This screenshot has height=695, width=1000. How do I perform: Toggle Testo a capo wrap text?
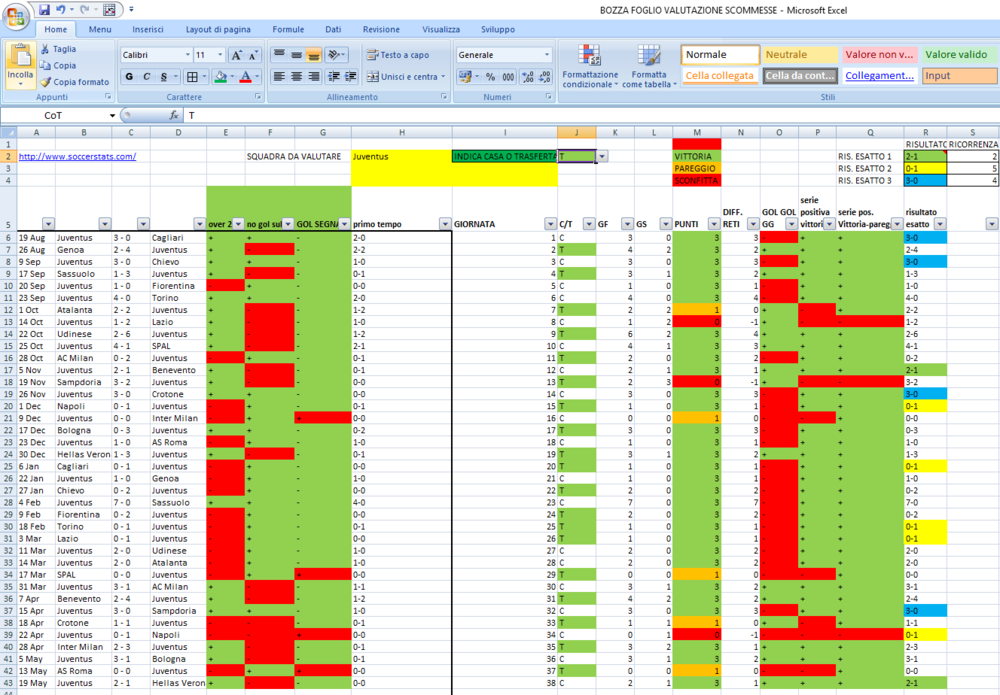coord(398,55)
